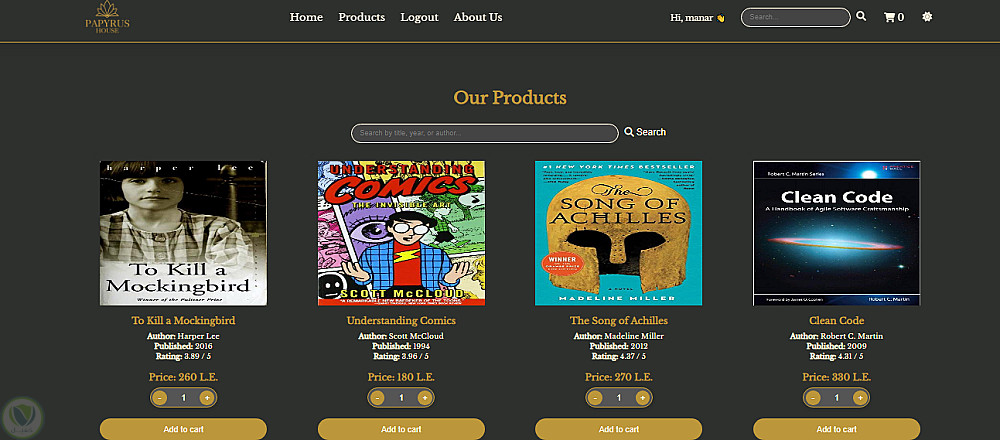The width and height of the screenshot is (1000, 440).
Task: Open the Clean Code book cover
Action: tap(837, 233)
